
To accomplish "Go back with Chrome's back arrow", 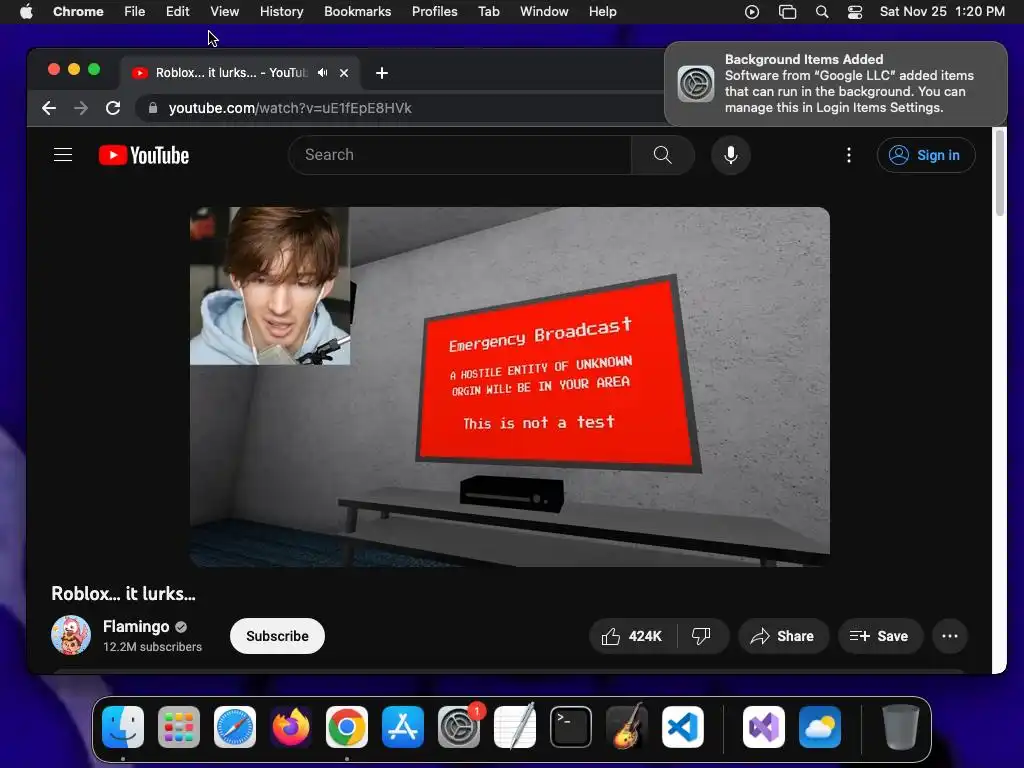I will [x=49, y=108].
